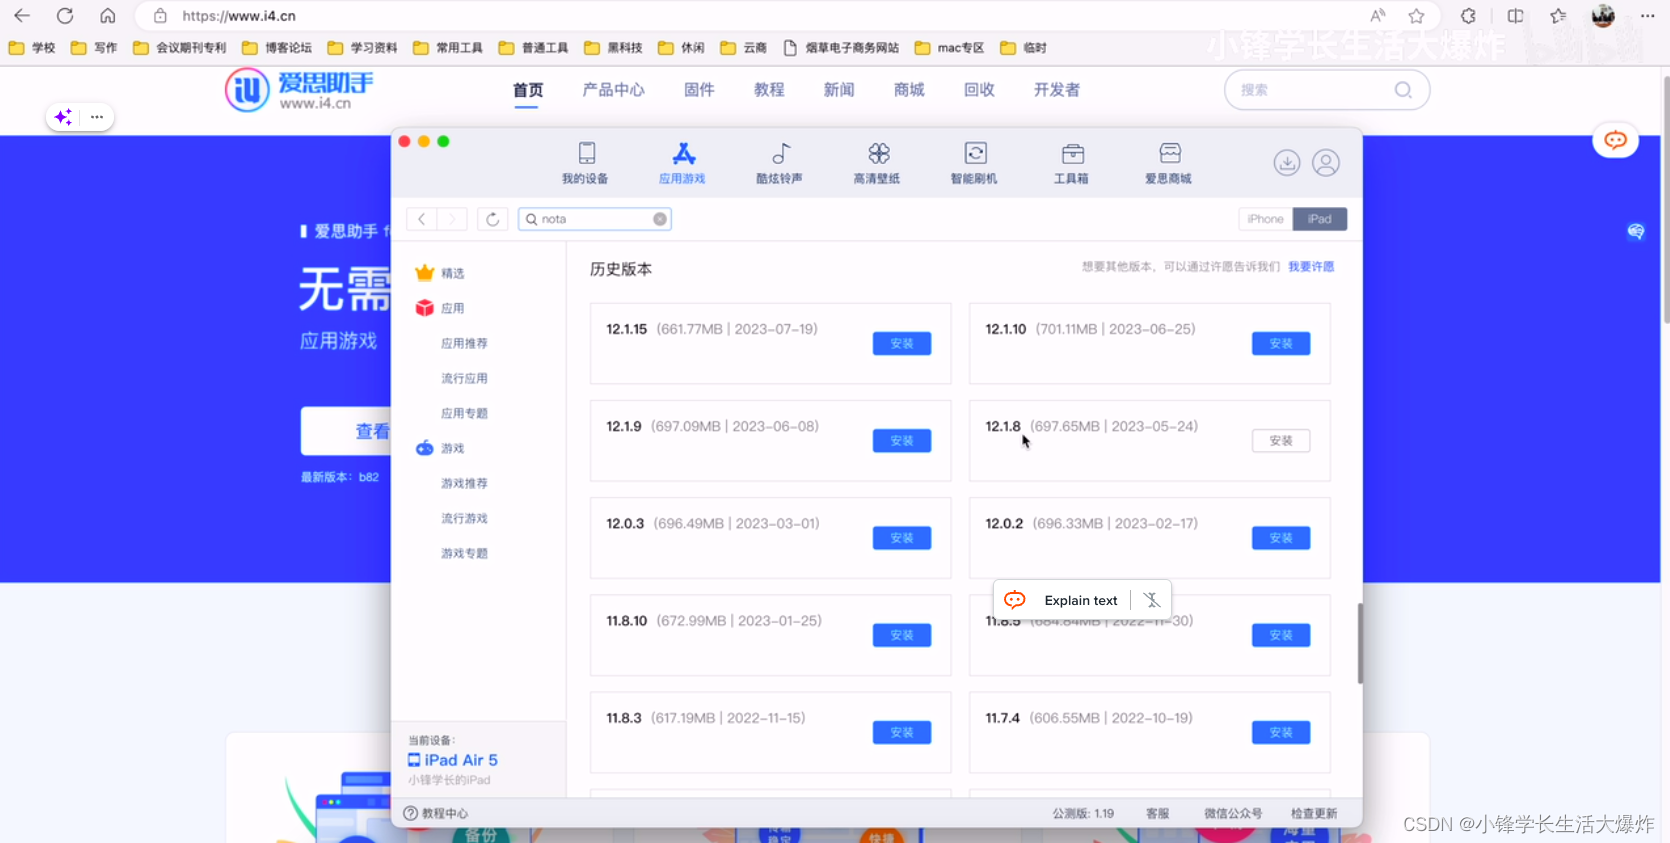This screenshot has height=843, width=1670.
Task: Toggle the browser split screen icon
Action: 1516,16
